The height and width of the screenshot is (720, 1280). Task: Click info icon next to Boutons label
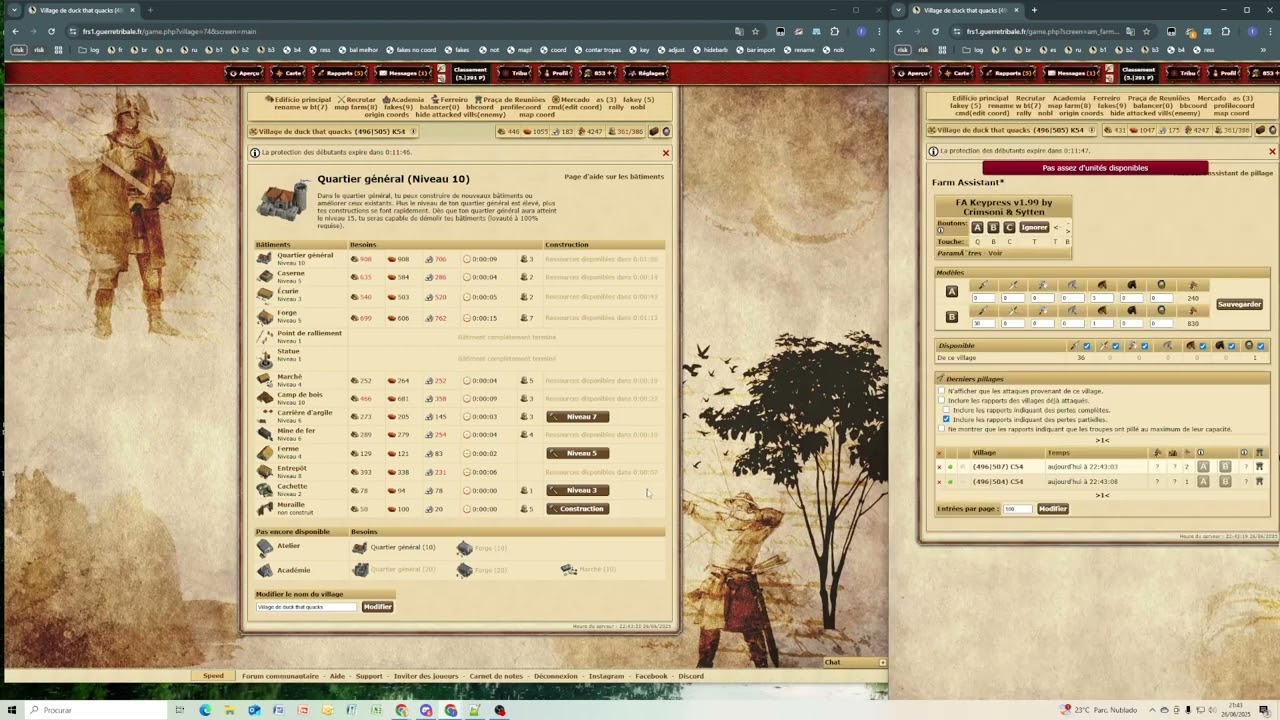click(x=940, y=231)
